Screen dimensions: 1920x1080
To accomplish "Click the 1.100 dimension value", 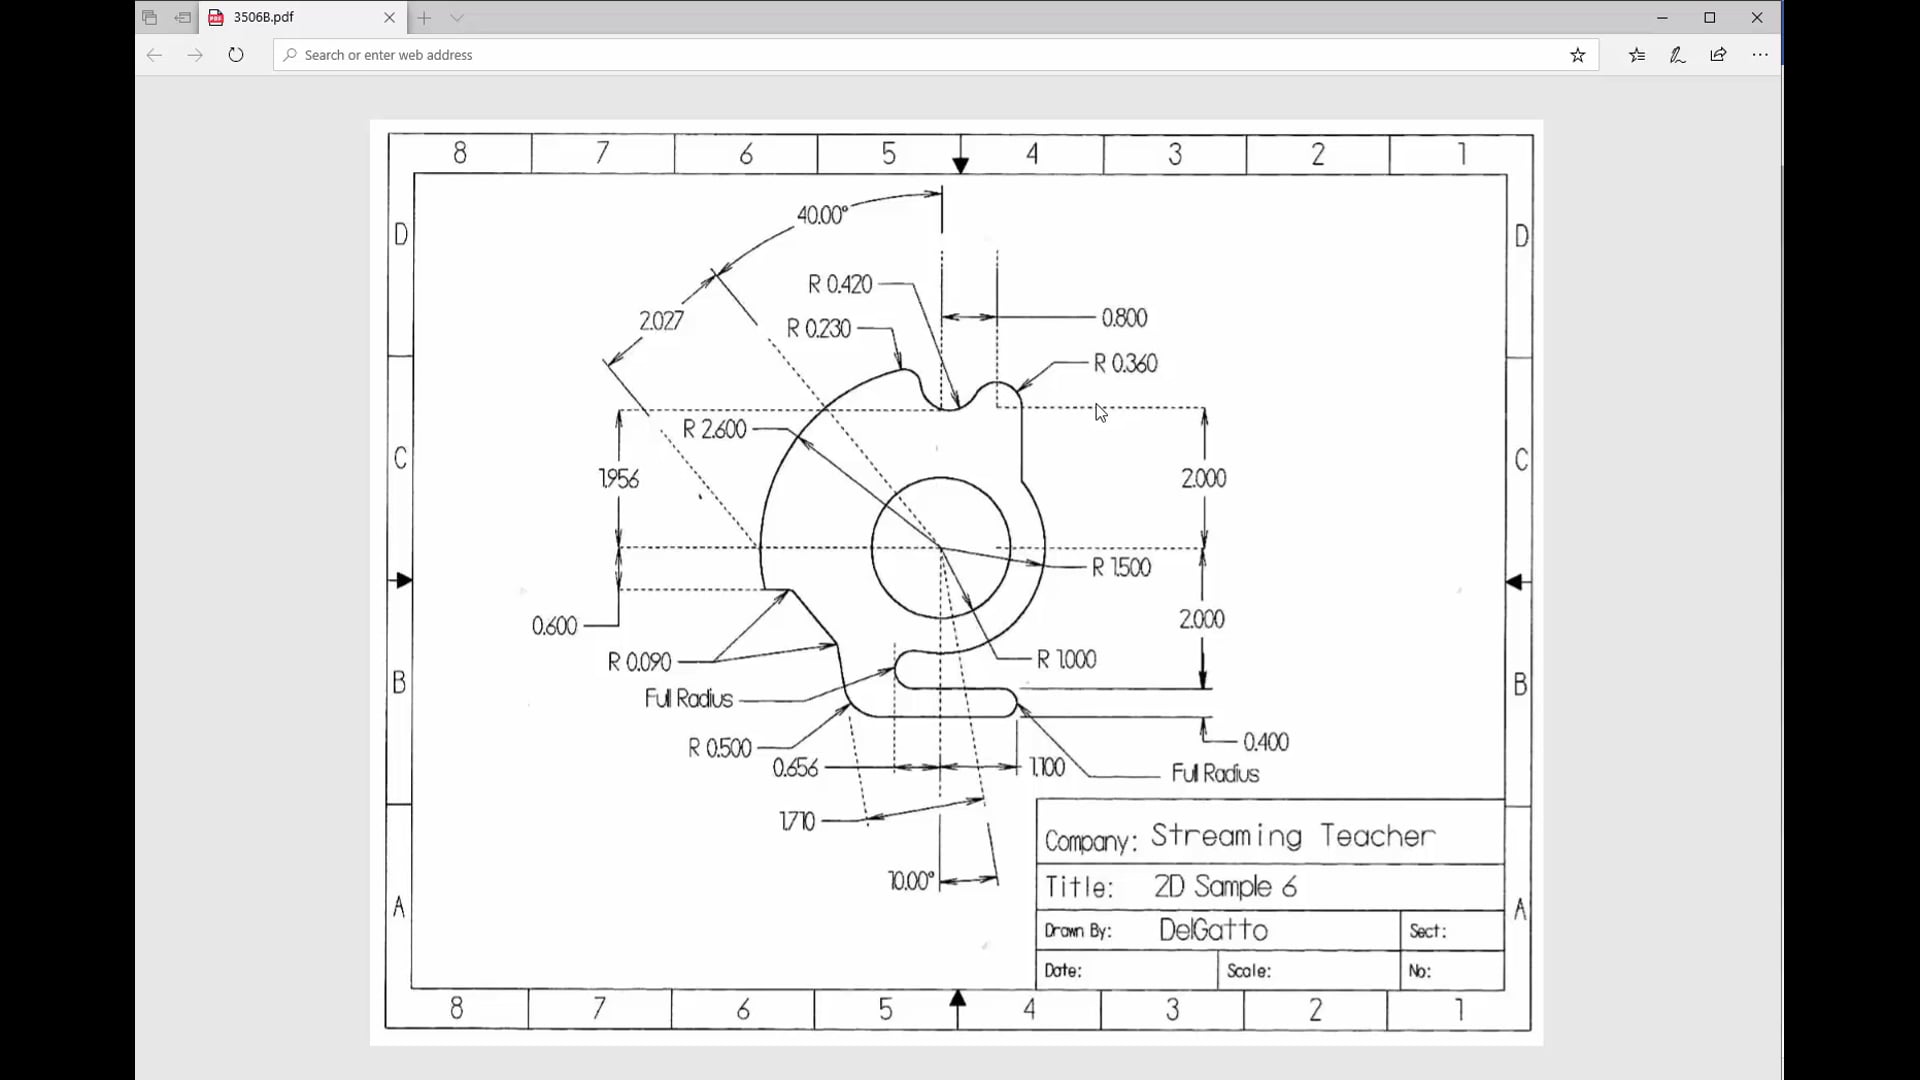I will pos(1047,767).
